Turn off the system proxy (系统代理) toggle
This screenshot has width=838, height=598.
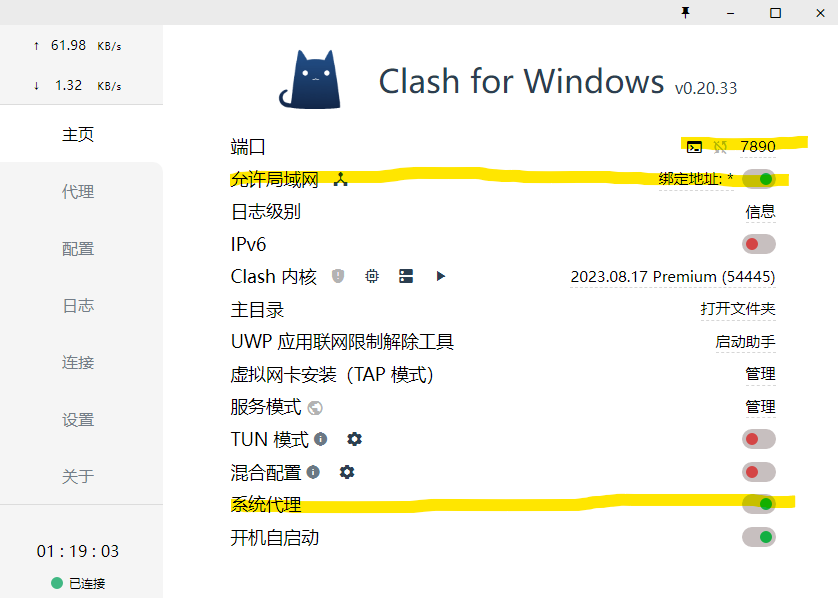[759, 504]
